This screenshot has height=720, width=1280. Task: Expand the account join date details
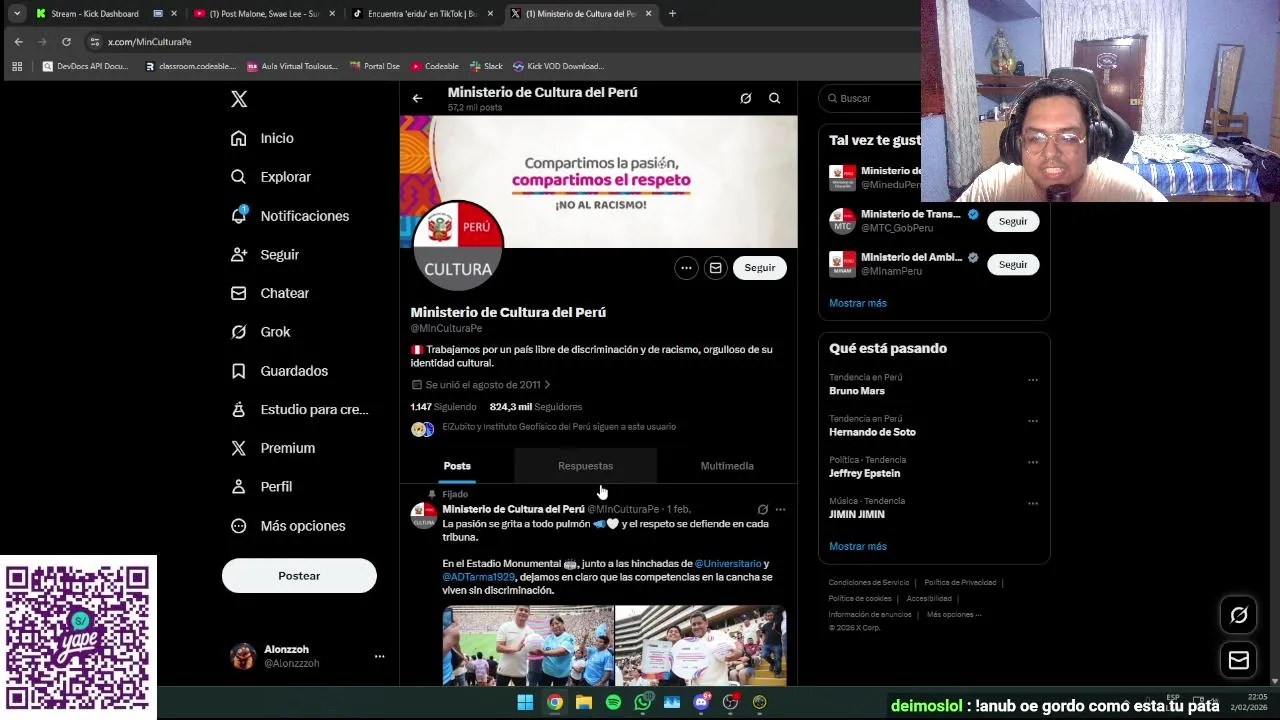tap(481, 385)
